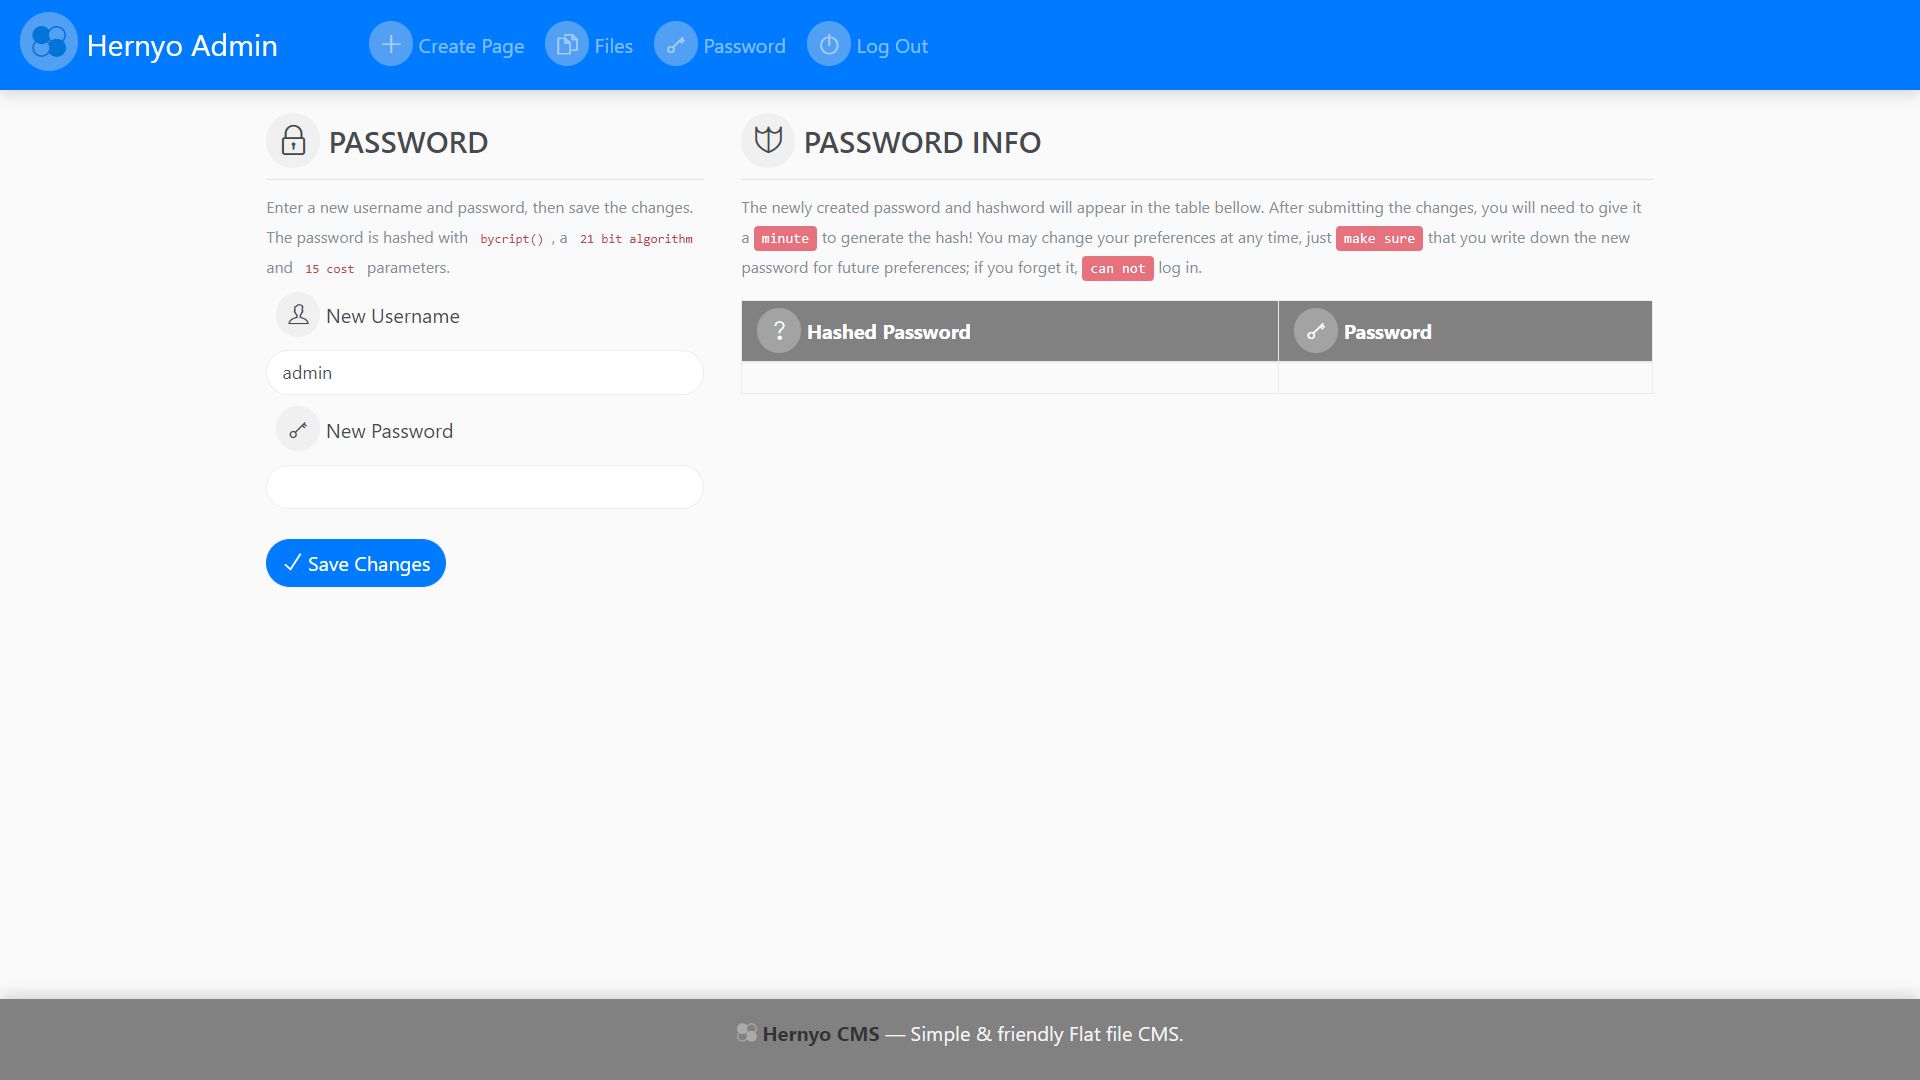Click the key icon beside Password menu
This screenshot has width=1920, height=1080.
click(676, 45)
